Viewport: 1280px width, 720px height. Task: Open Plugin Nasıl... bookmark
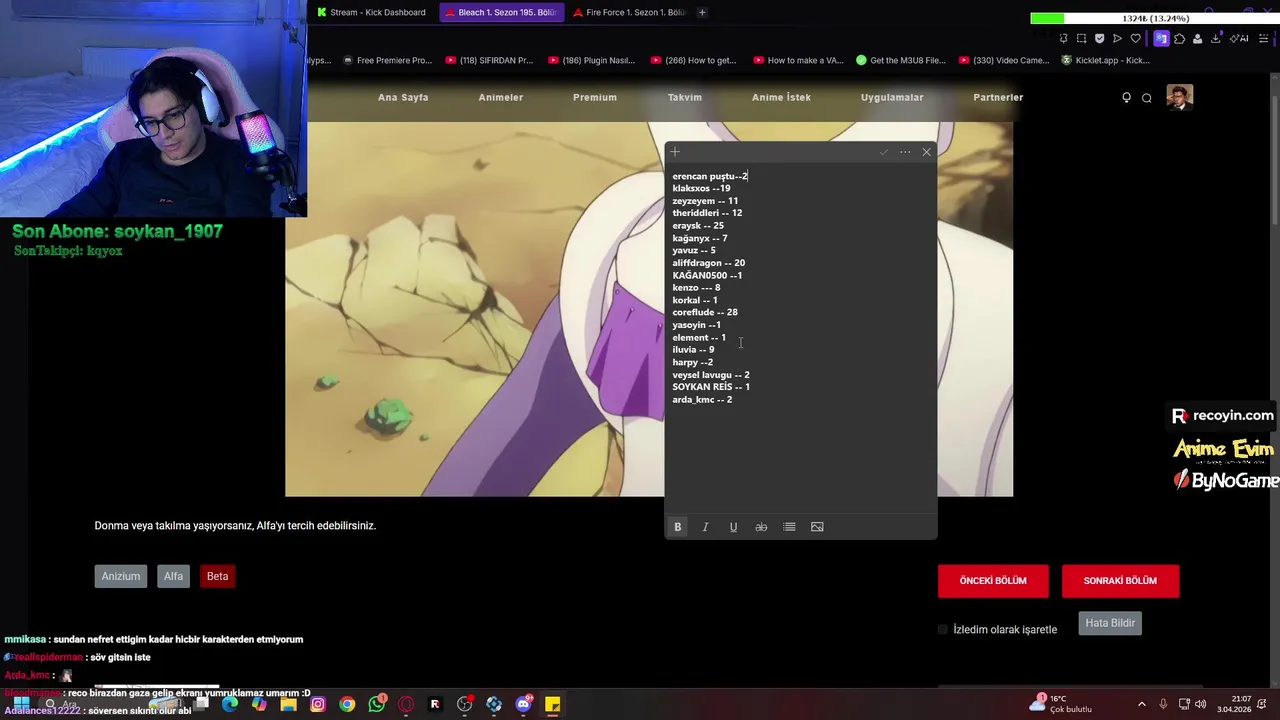coord(591,60)
